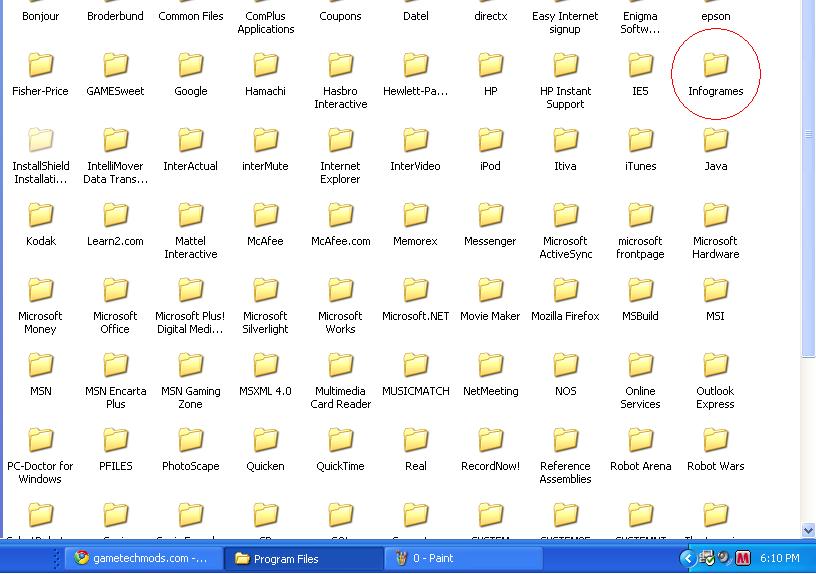The image size is (816, 574).
Task: Click the Learn2.com folder label
Action: pyautogui.click(x=116, y=241)
